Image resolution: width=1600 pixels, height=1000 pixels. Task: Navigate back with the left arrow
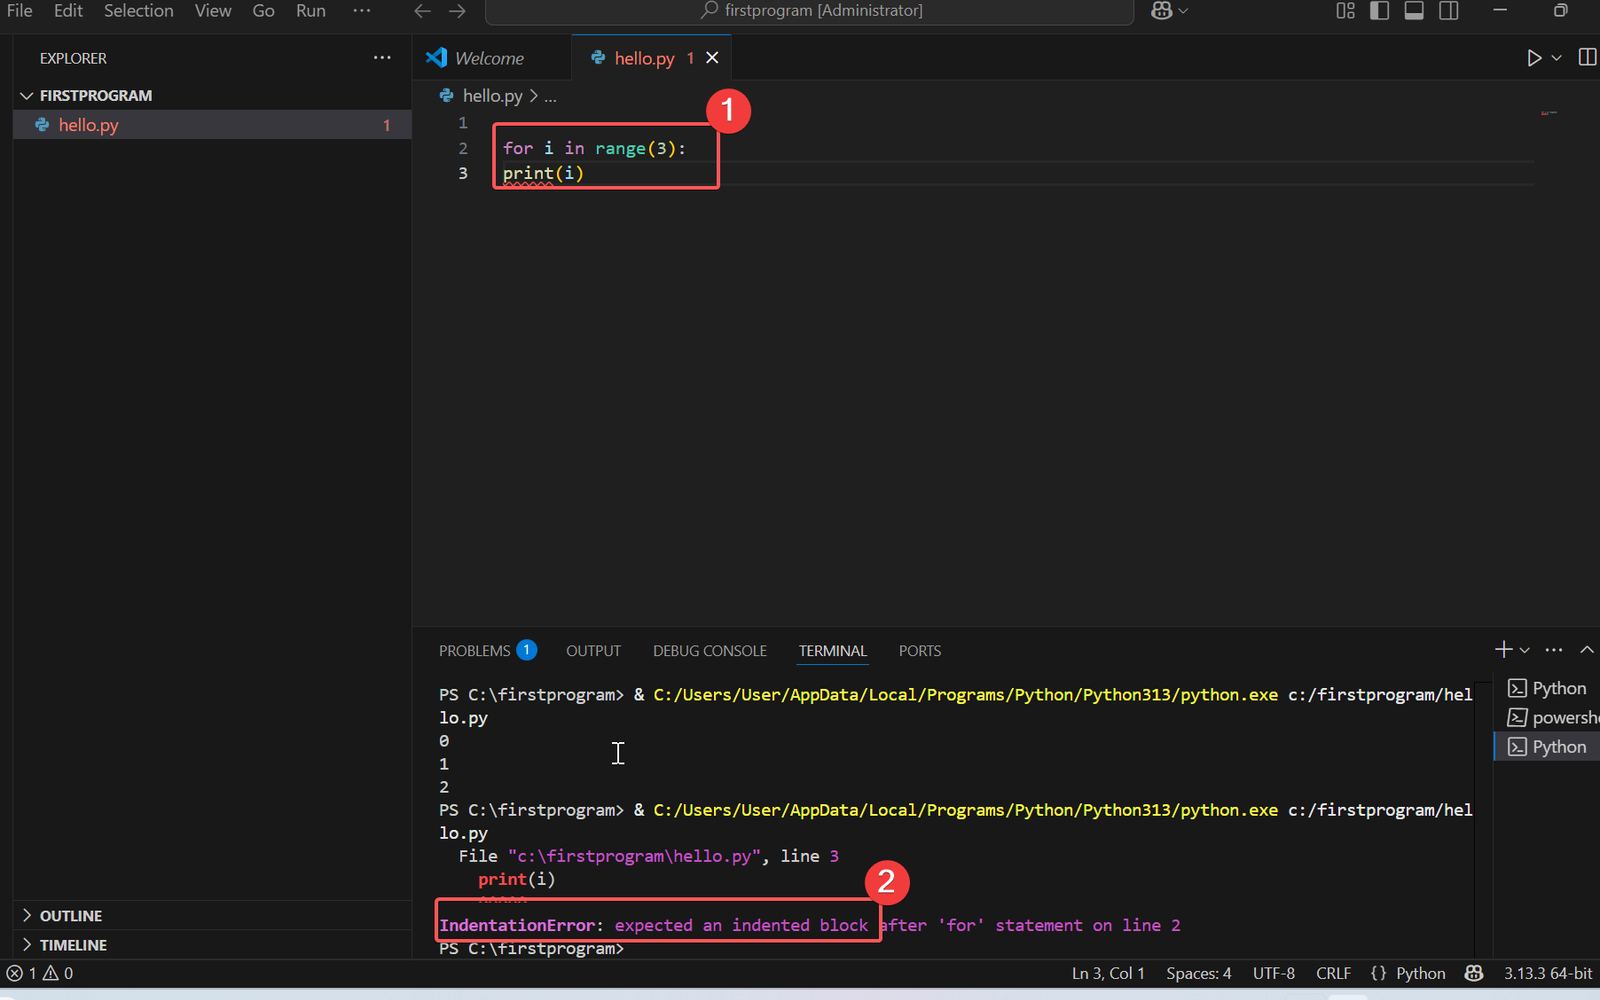422,11
